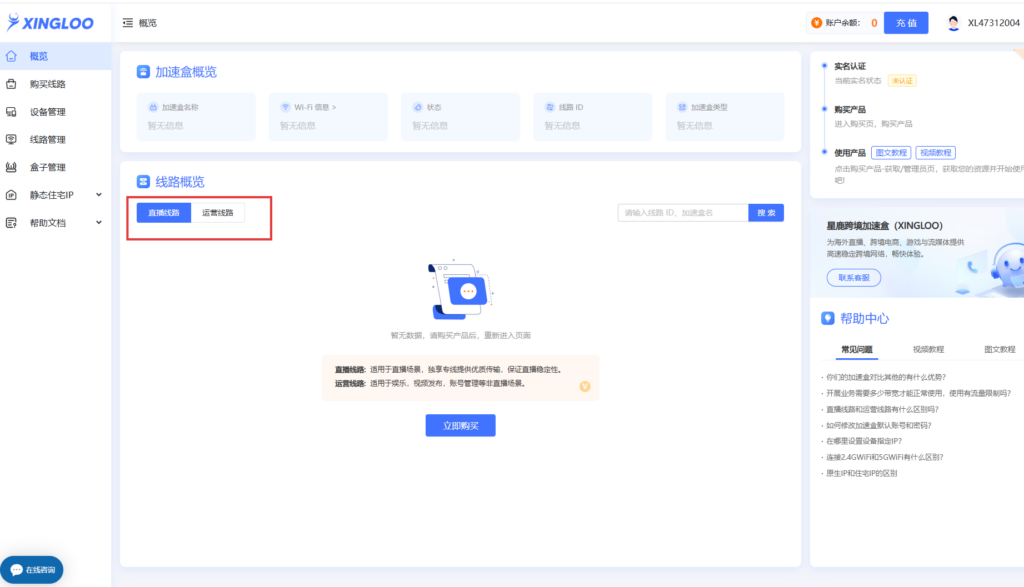
Task: Click the 设备管理 device icon
Action: tap(11, 112)
